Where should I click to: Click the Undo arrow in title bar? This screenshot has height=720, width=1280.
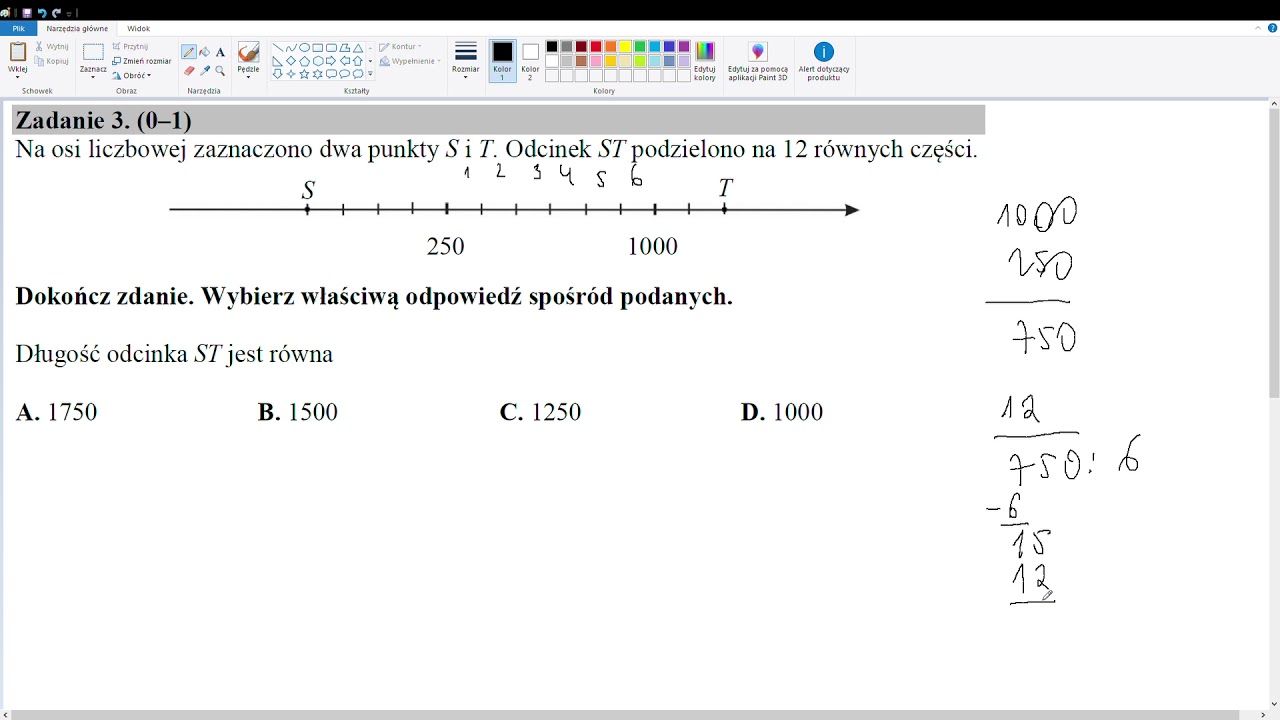pos(42,13)
